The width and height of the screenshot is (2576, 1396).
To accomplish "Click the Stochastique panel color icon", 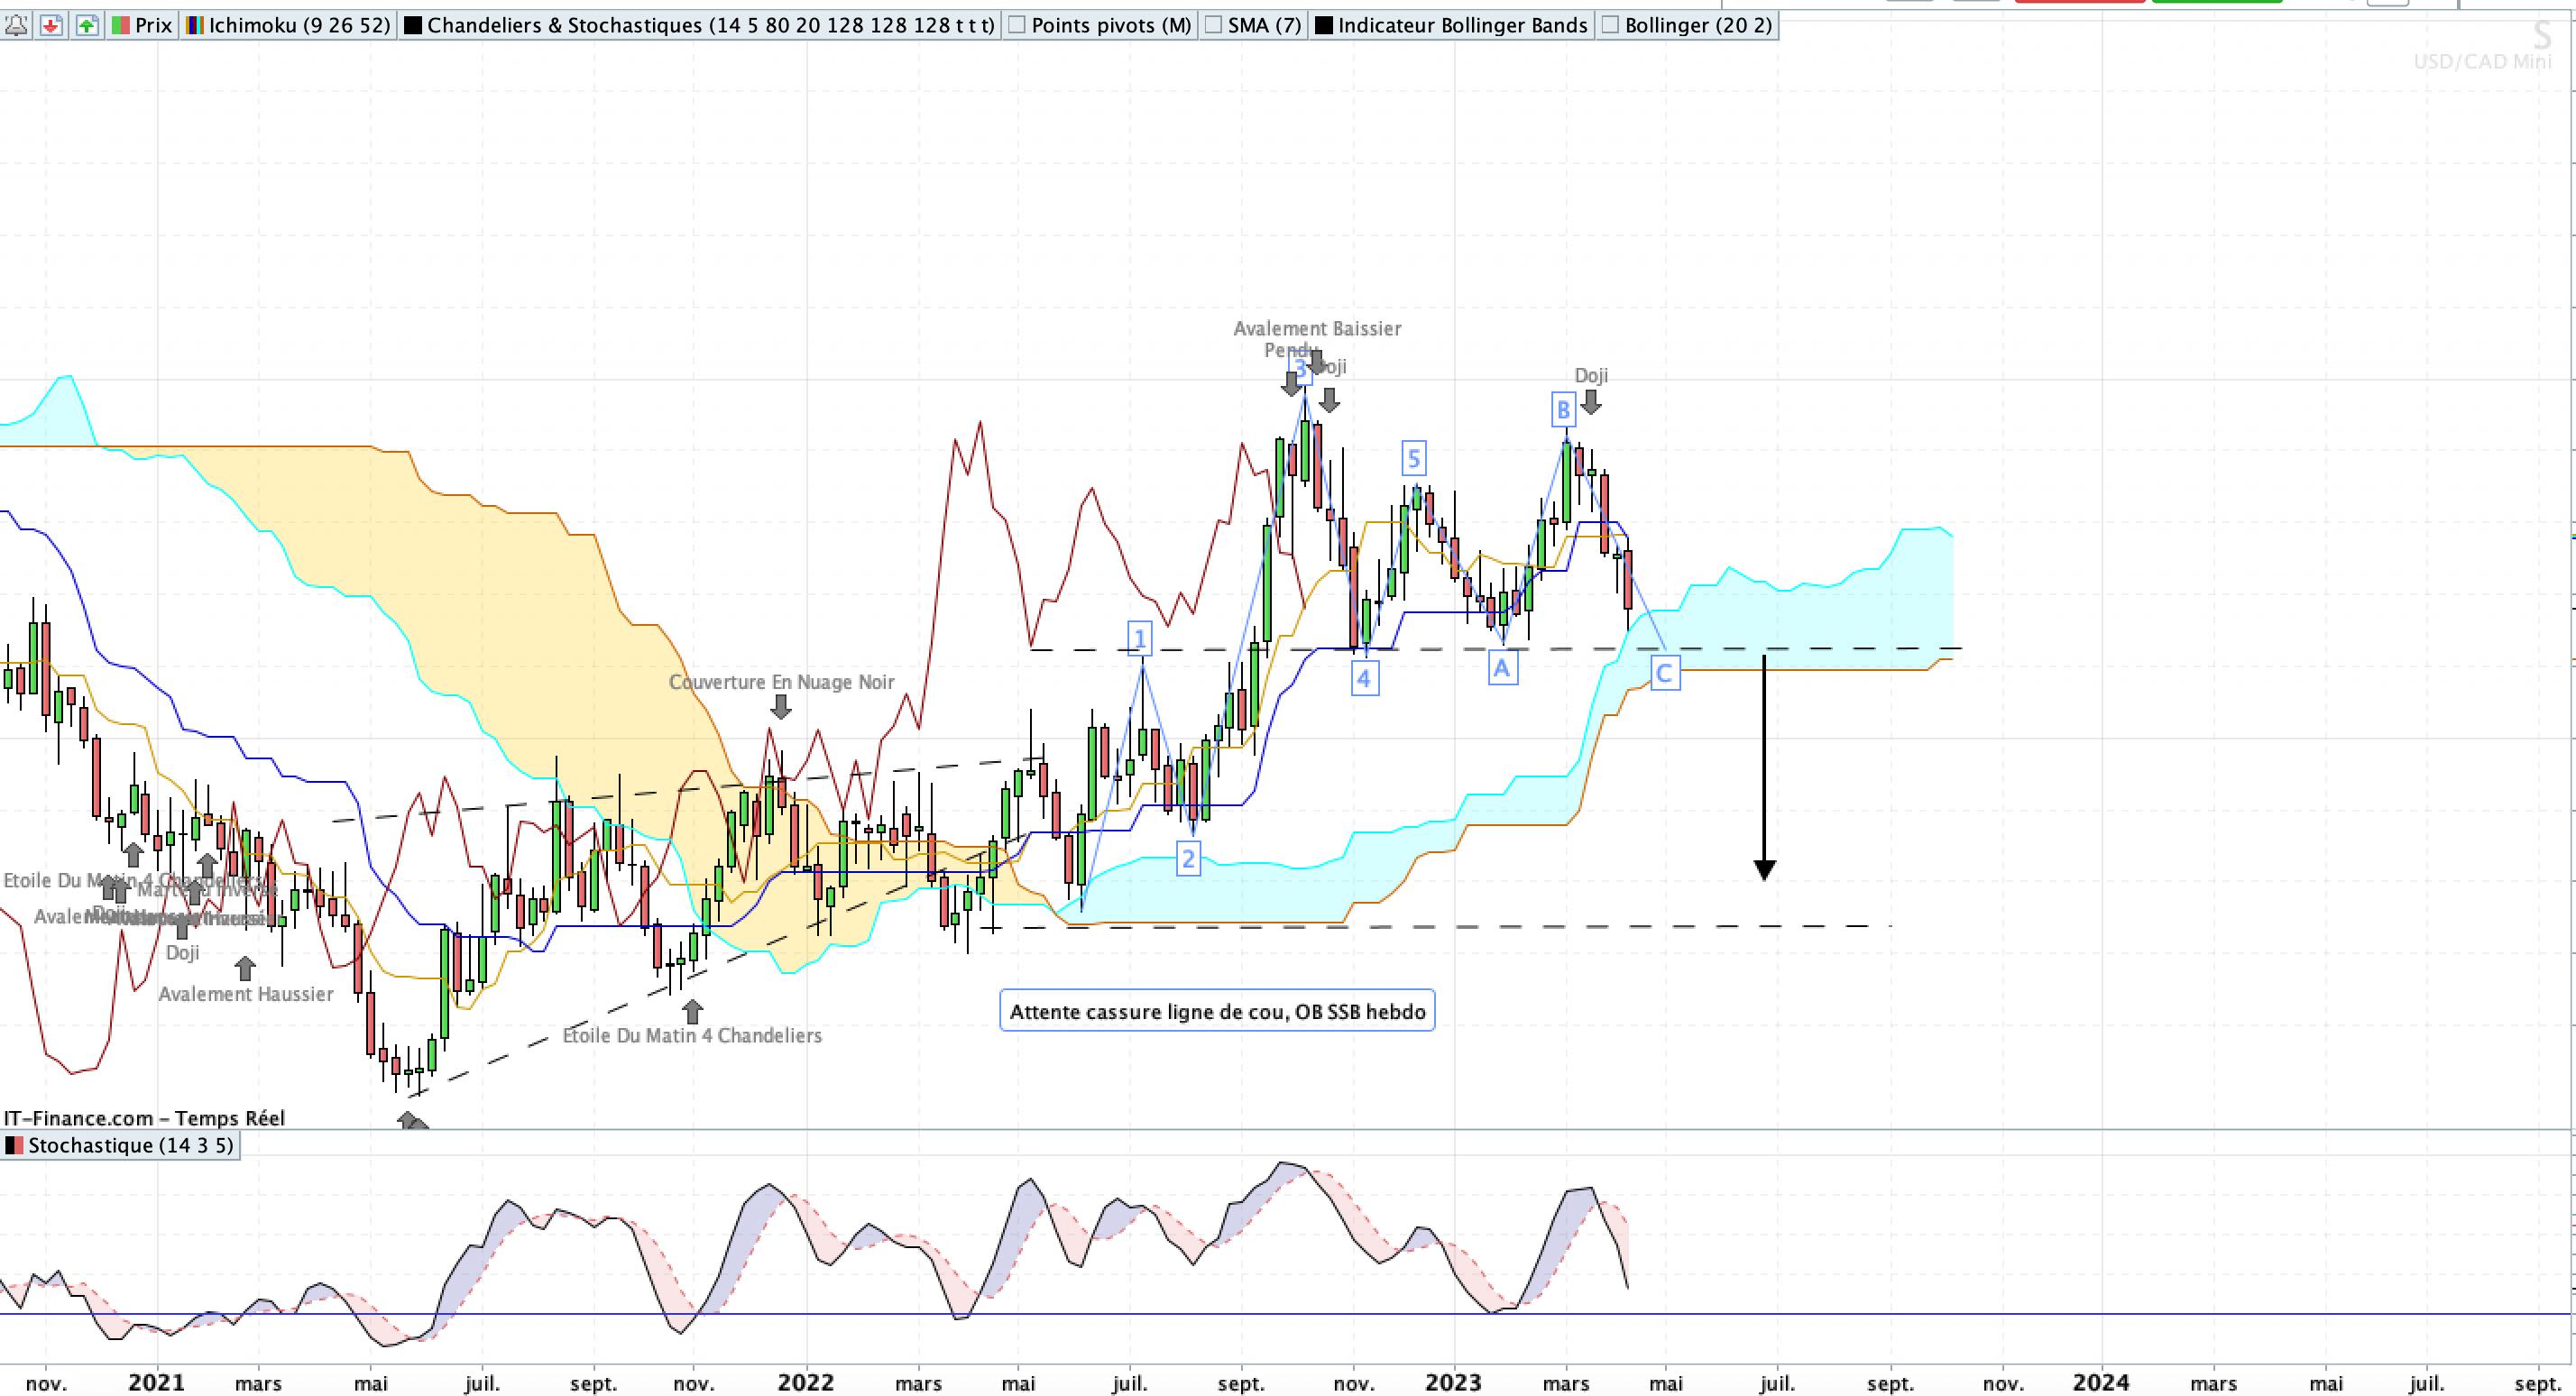I will pos(15,1146).
